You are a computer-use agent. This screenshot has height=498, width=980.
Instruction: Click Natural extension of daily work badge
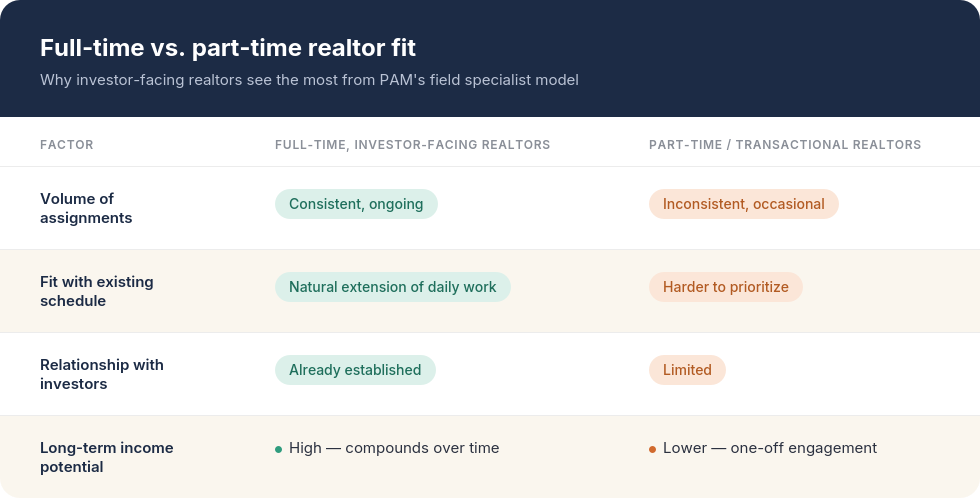click(392, 287)
